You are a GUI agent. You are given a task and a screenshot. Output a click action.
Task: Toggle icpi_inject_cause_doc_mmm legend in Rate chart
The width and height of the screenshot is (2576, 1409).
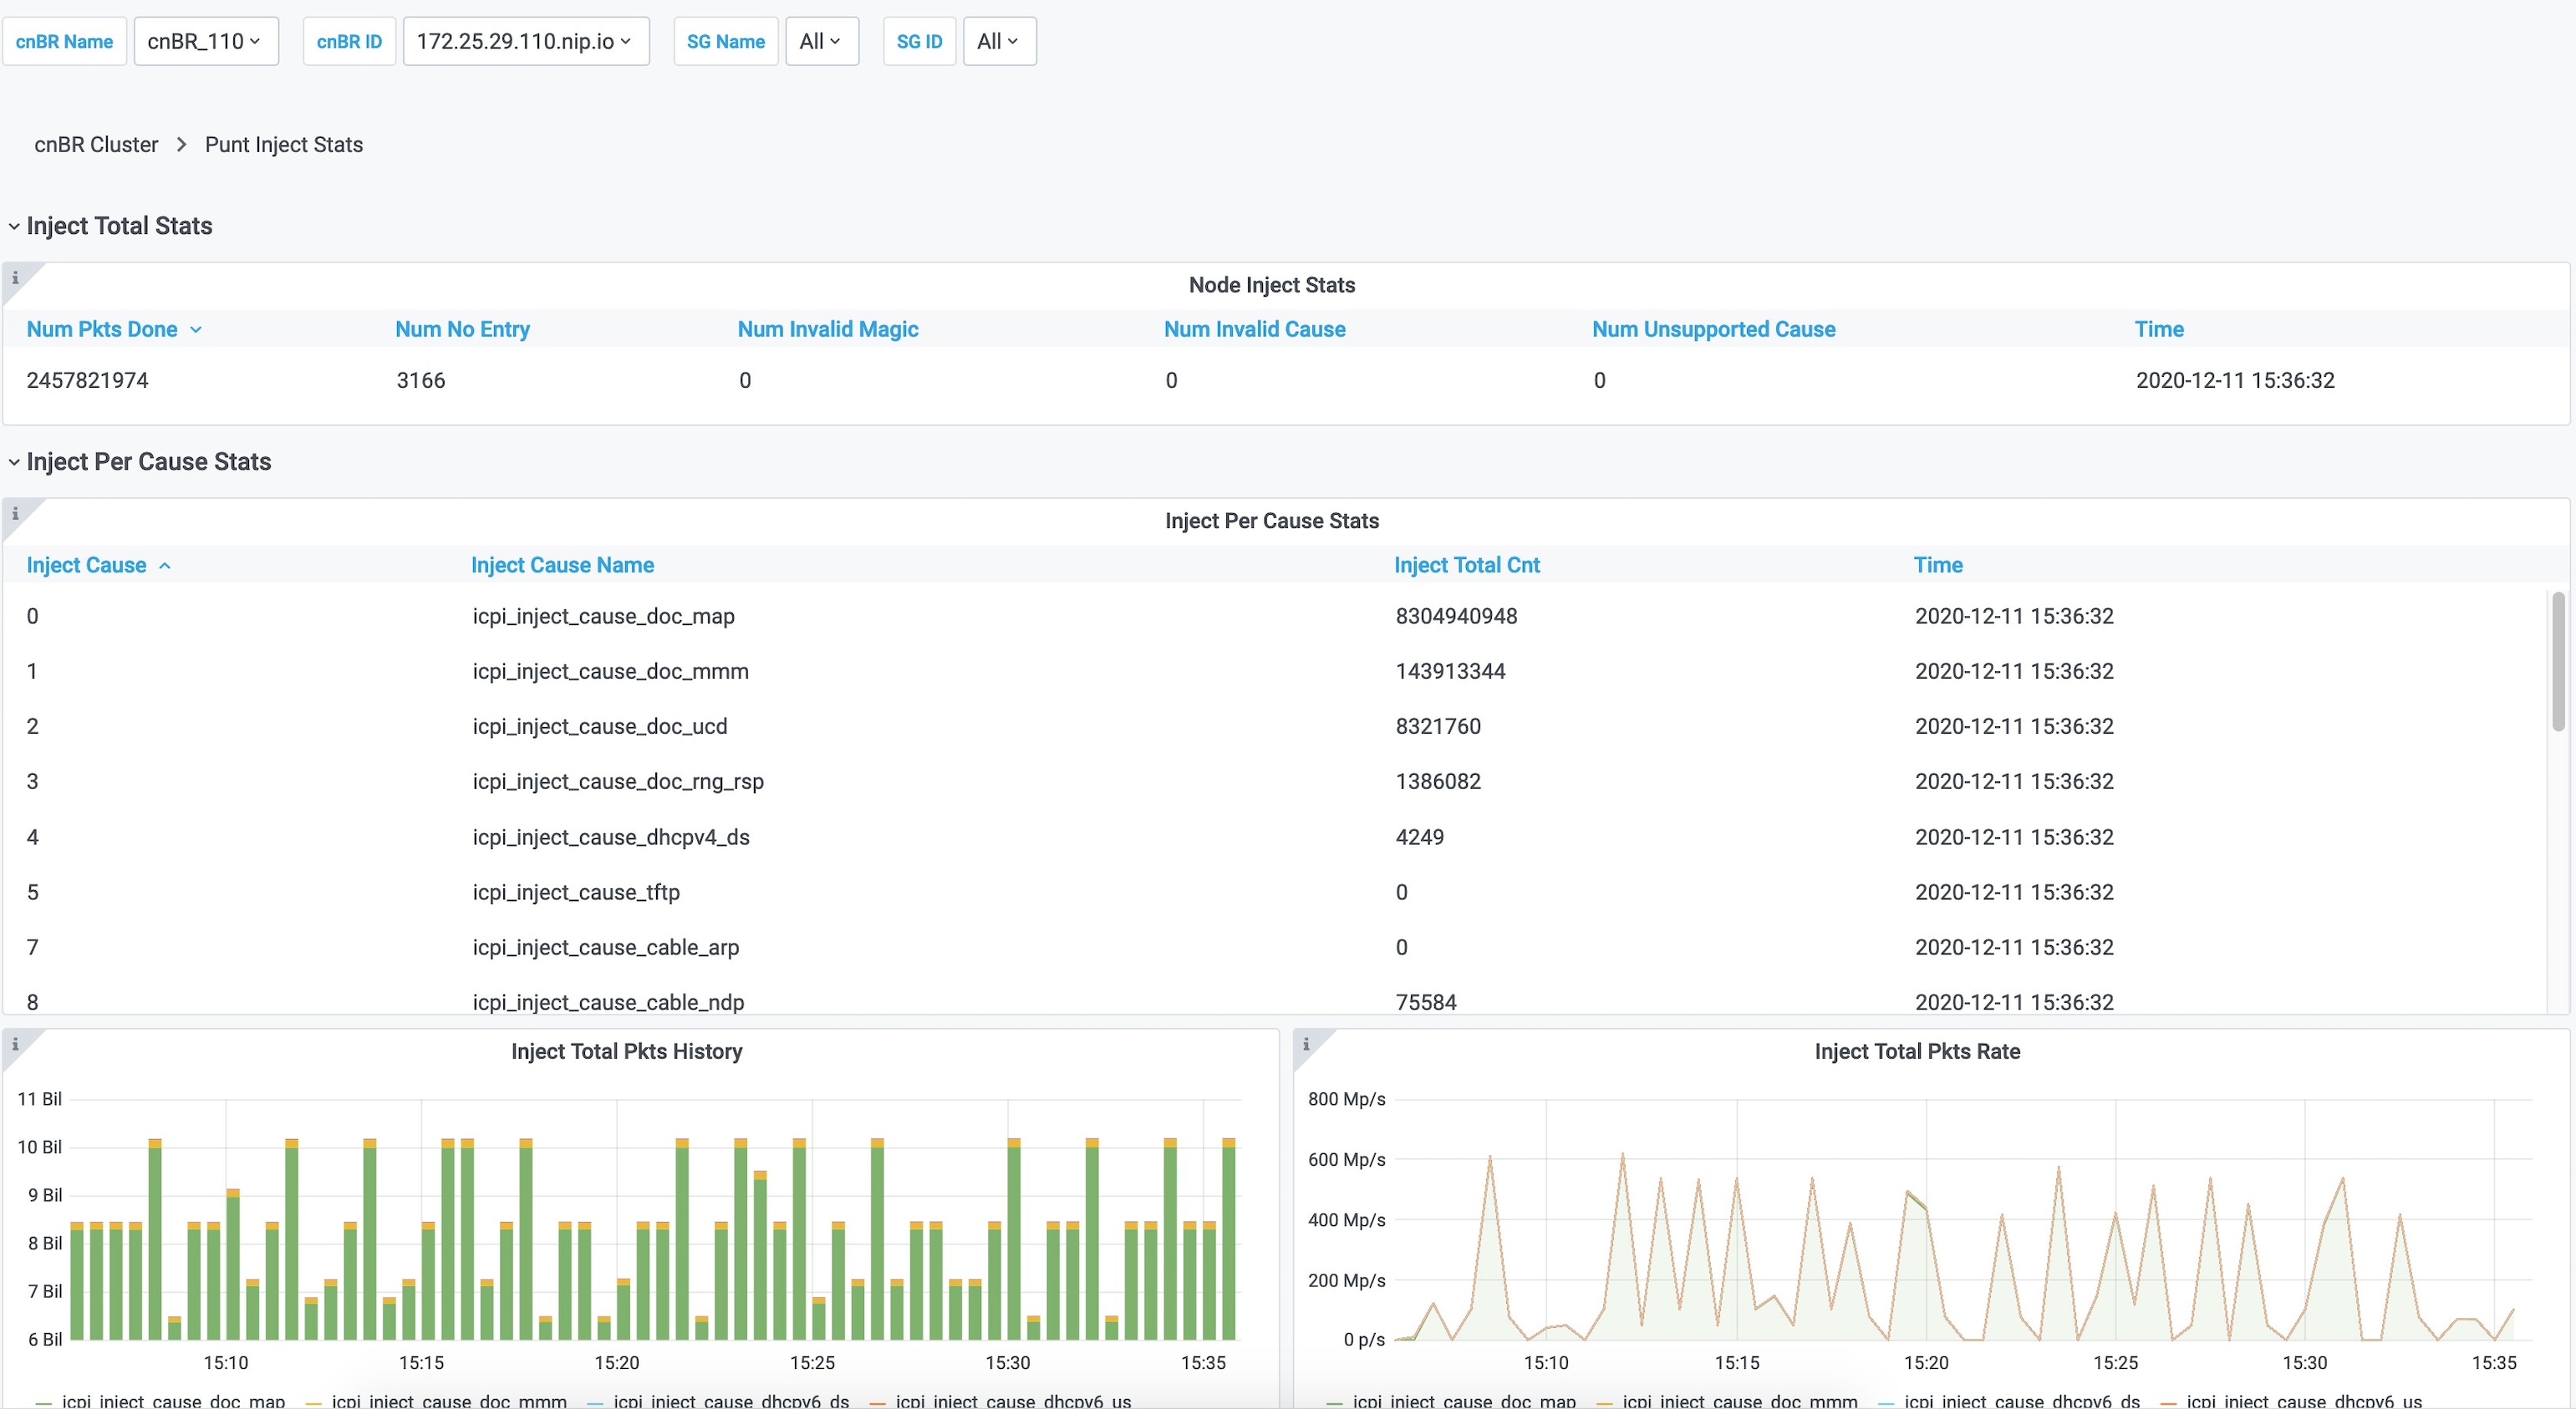click(1740, 1401)
